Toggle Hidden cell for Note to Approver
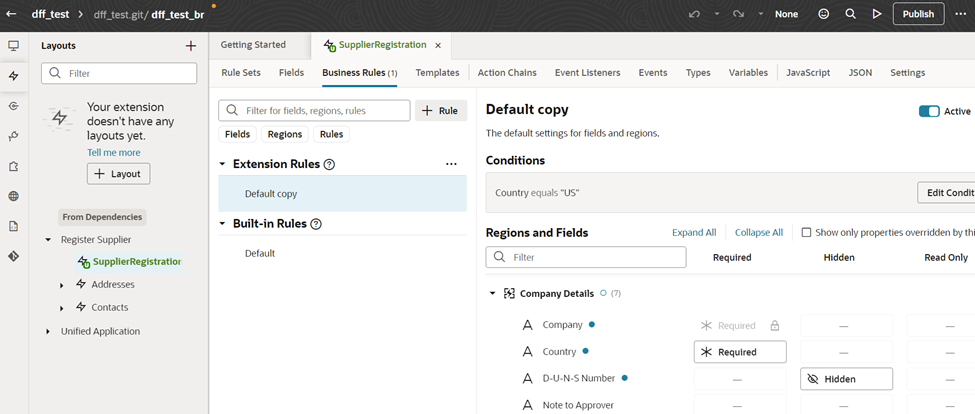975x414 pixels. point(846,404)
